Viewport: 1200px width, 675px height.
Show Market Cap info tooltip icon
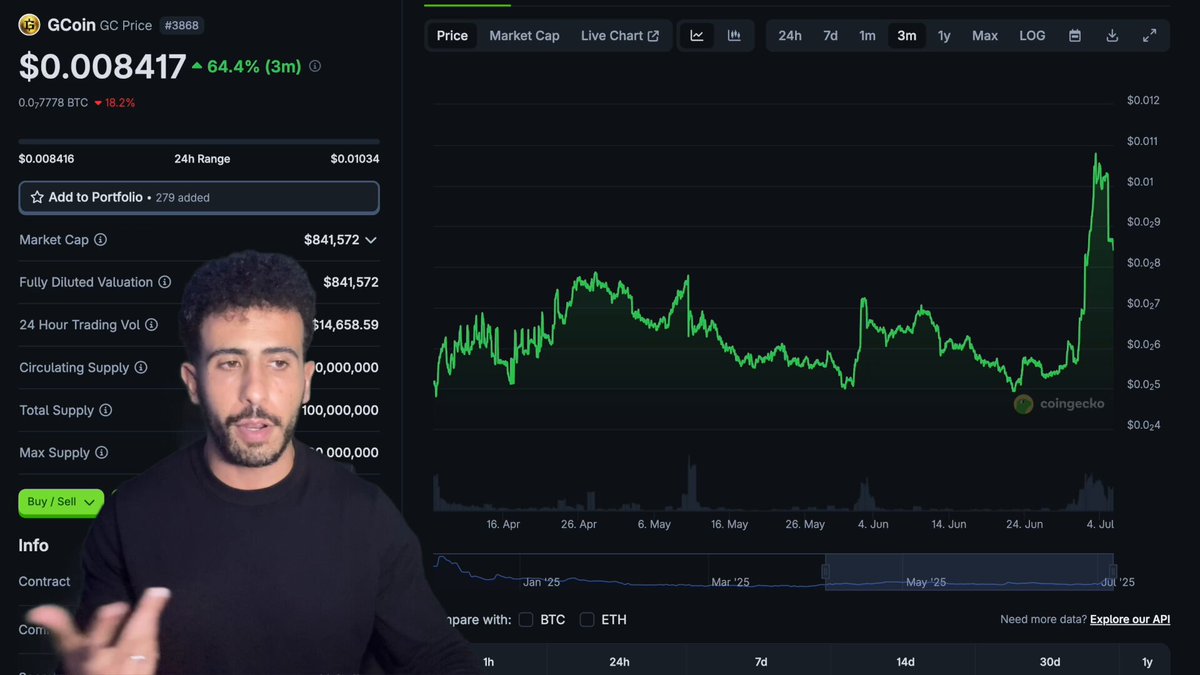tap(100, 240)
